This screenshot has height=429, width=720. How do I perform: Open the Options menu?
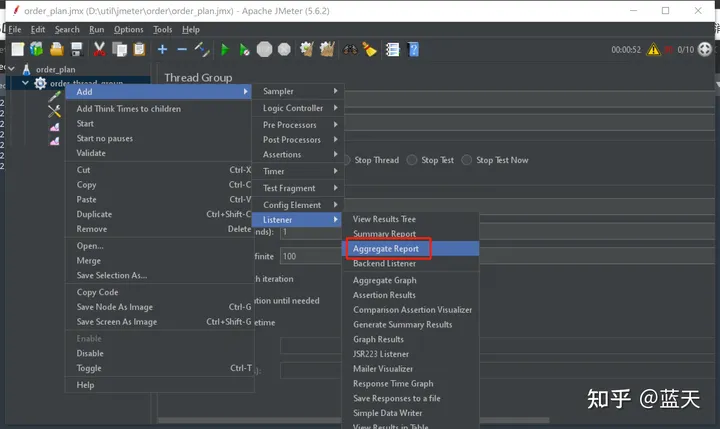pyautogui.click(x=129, y=29)
